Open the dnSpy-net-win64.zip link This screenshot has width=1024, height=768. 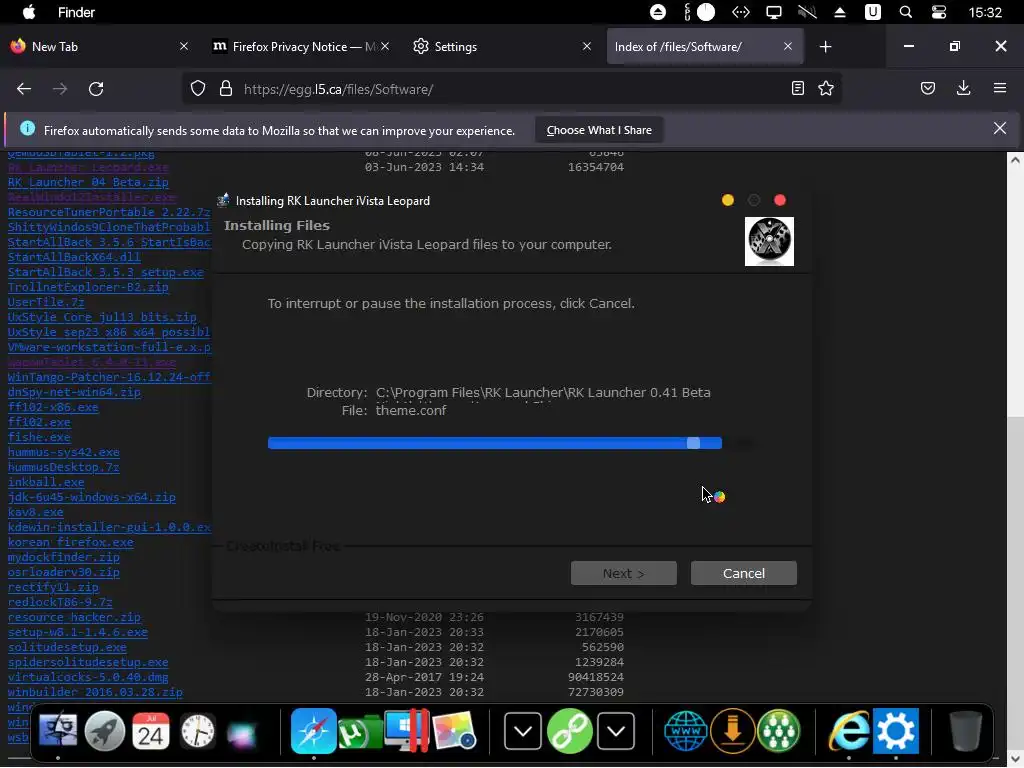(x=74, y=392)
